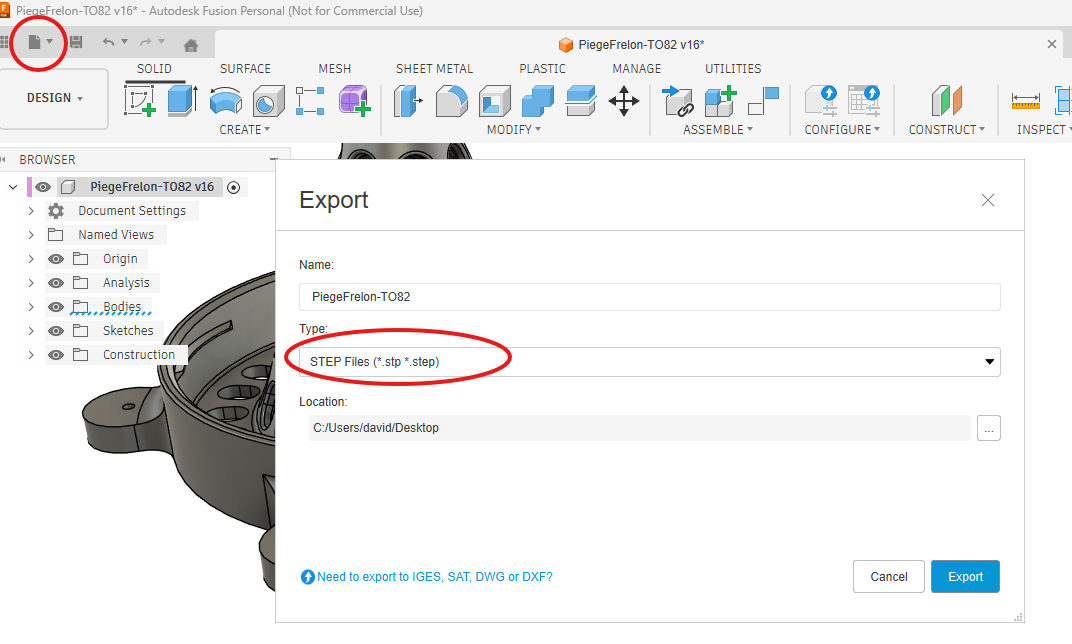Click the blue Export button

pyautogui.click(x=965, y=576)
